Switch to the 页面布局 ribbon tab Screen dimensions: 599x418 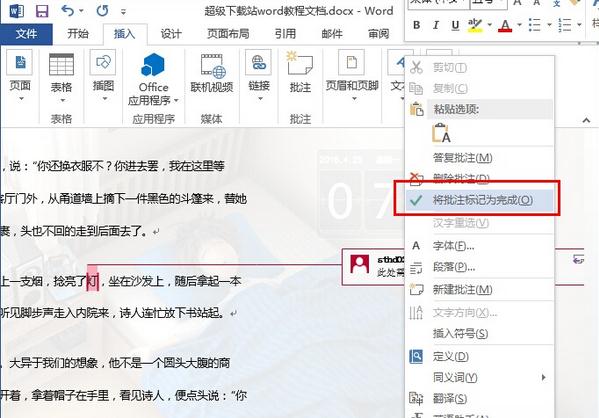[x=228, y=34]
